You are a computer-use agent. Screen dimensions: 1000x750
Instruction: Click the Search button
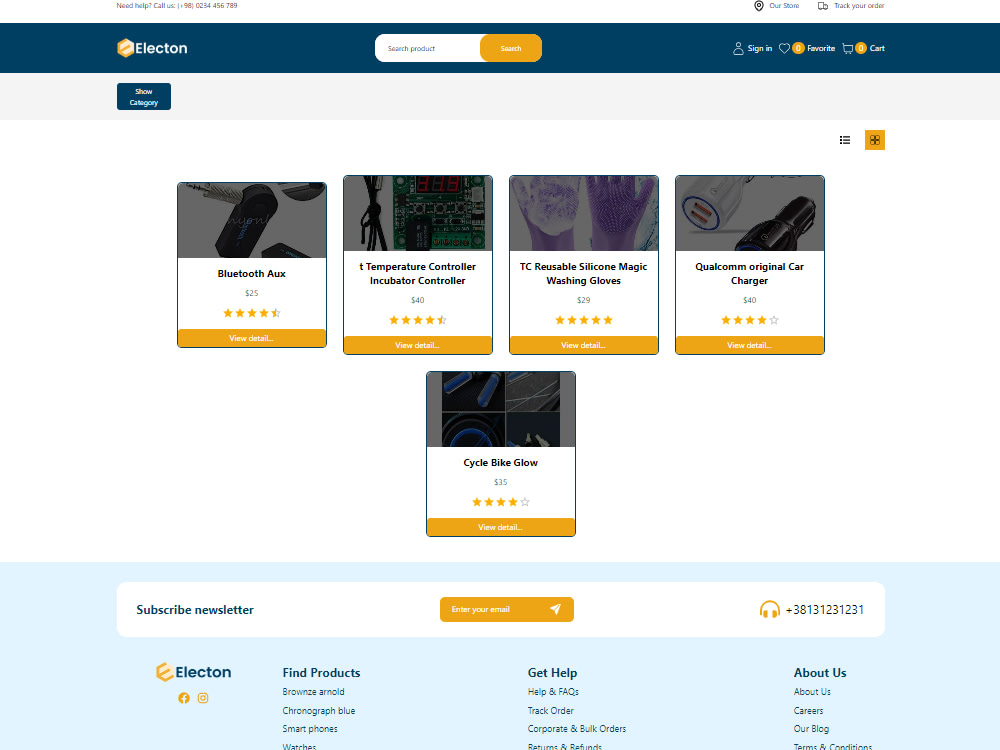pos(511,48)
